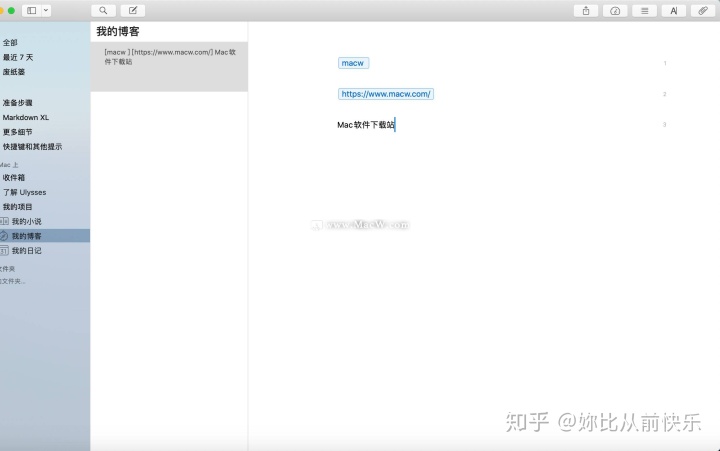Open 更多细节 in the sidebar
Image resolution: width=720 pixels, height=451 pixels.
click(x=17, y=132)
